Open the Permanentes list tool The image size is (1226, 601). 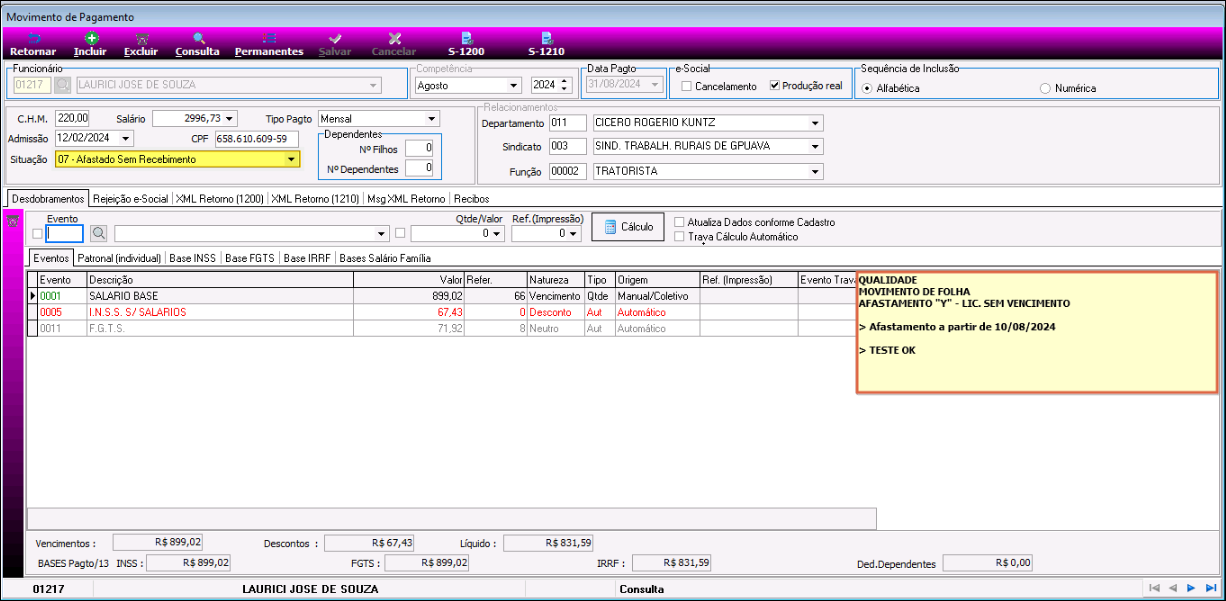269,38
